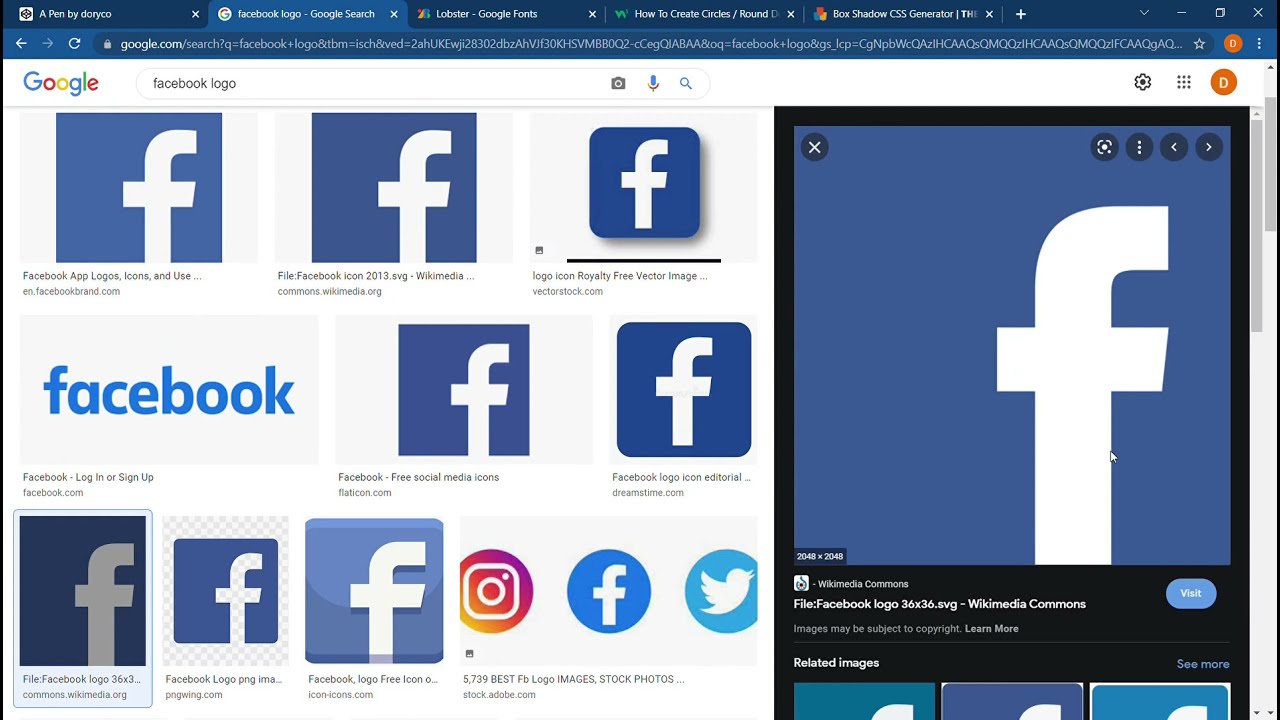Select the selected Facebook logo 36x3 thumbnail
1280x720 pixels.
click(83, 591)
